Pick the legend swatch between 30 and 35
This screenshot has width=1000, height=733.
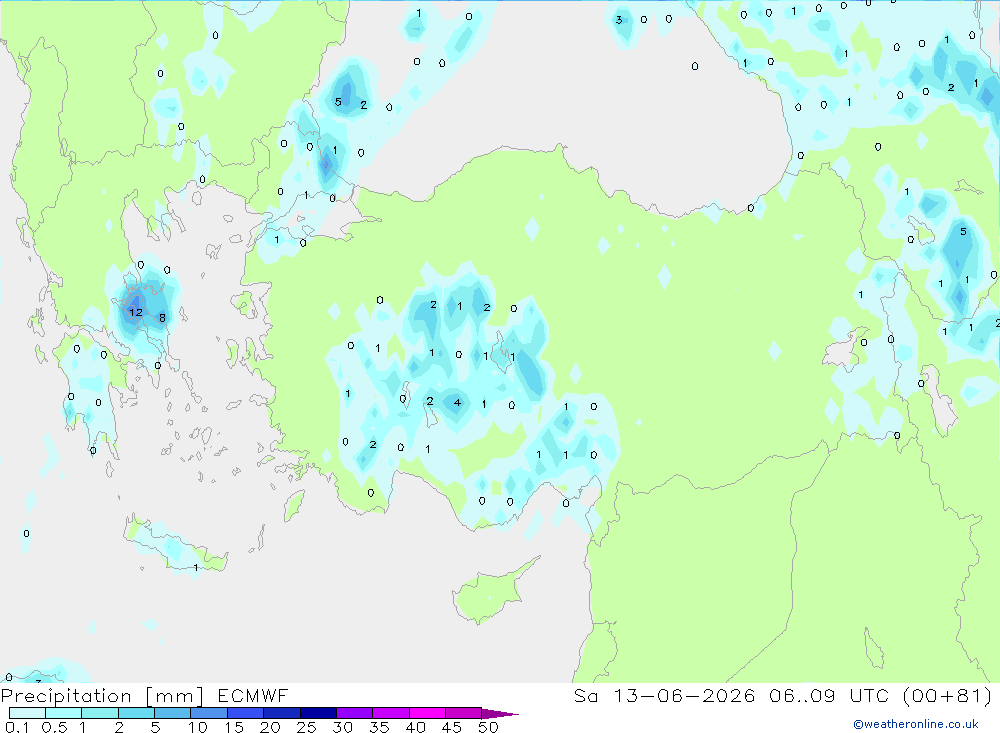coord(355,713)
